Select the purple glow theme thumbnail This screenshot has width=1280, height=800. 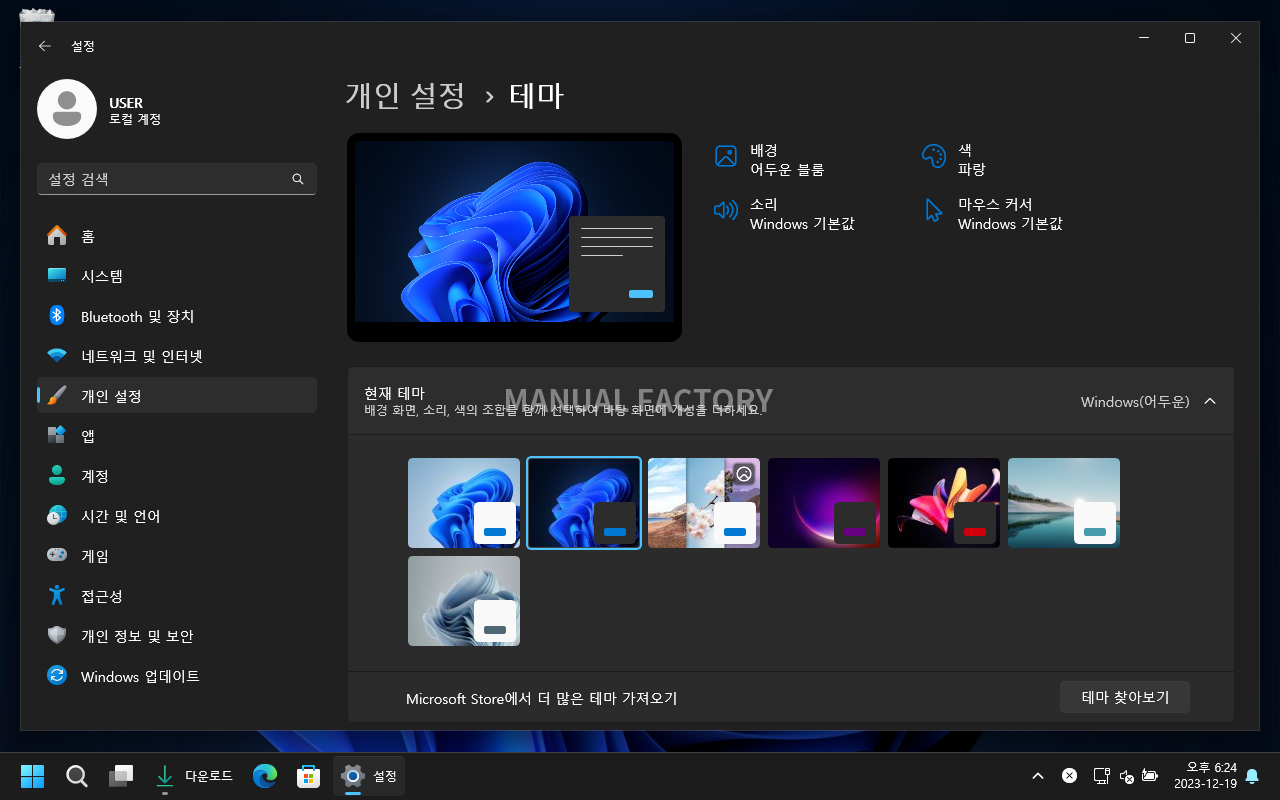(x=824, y=503)
